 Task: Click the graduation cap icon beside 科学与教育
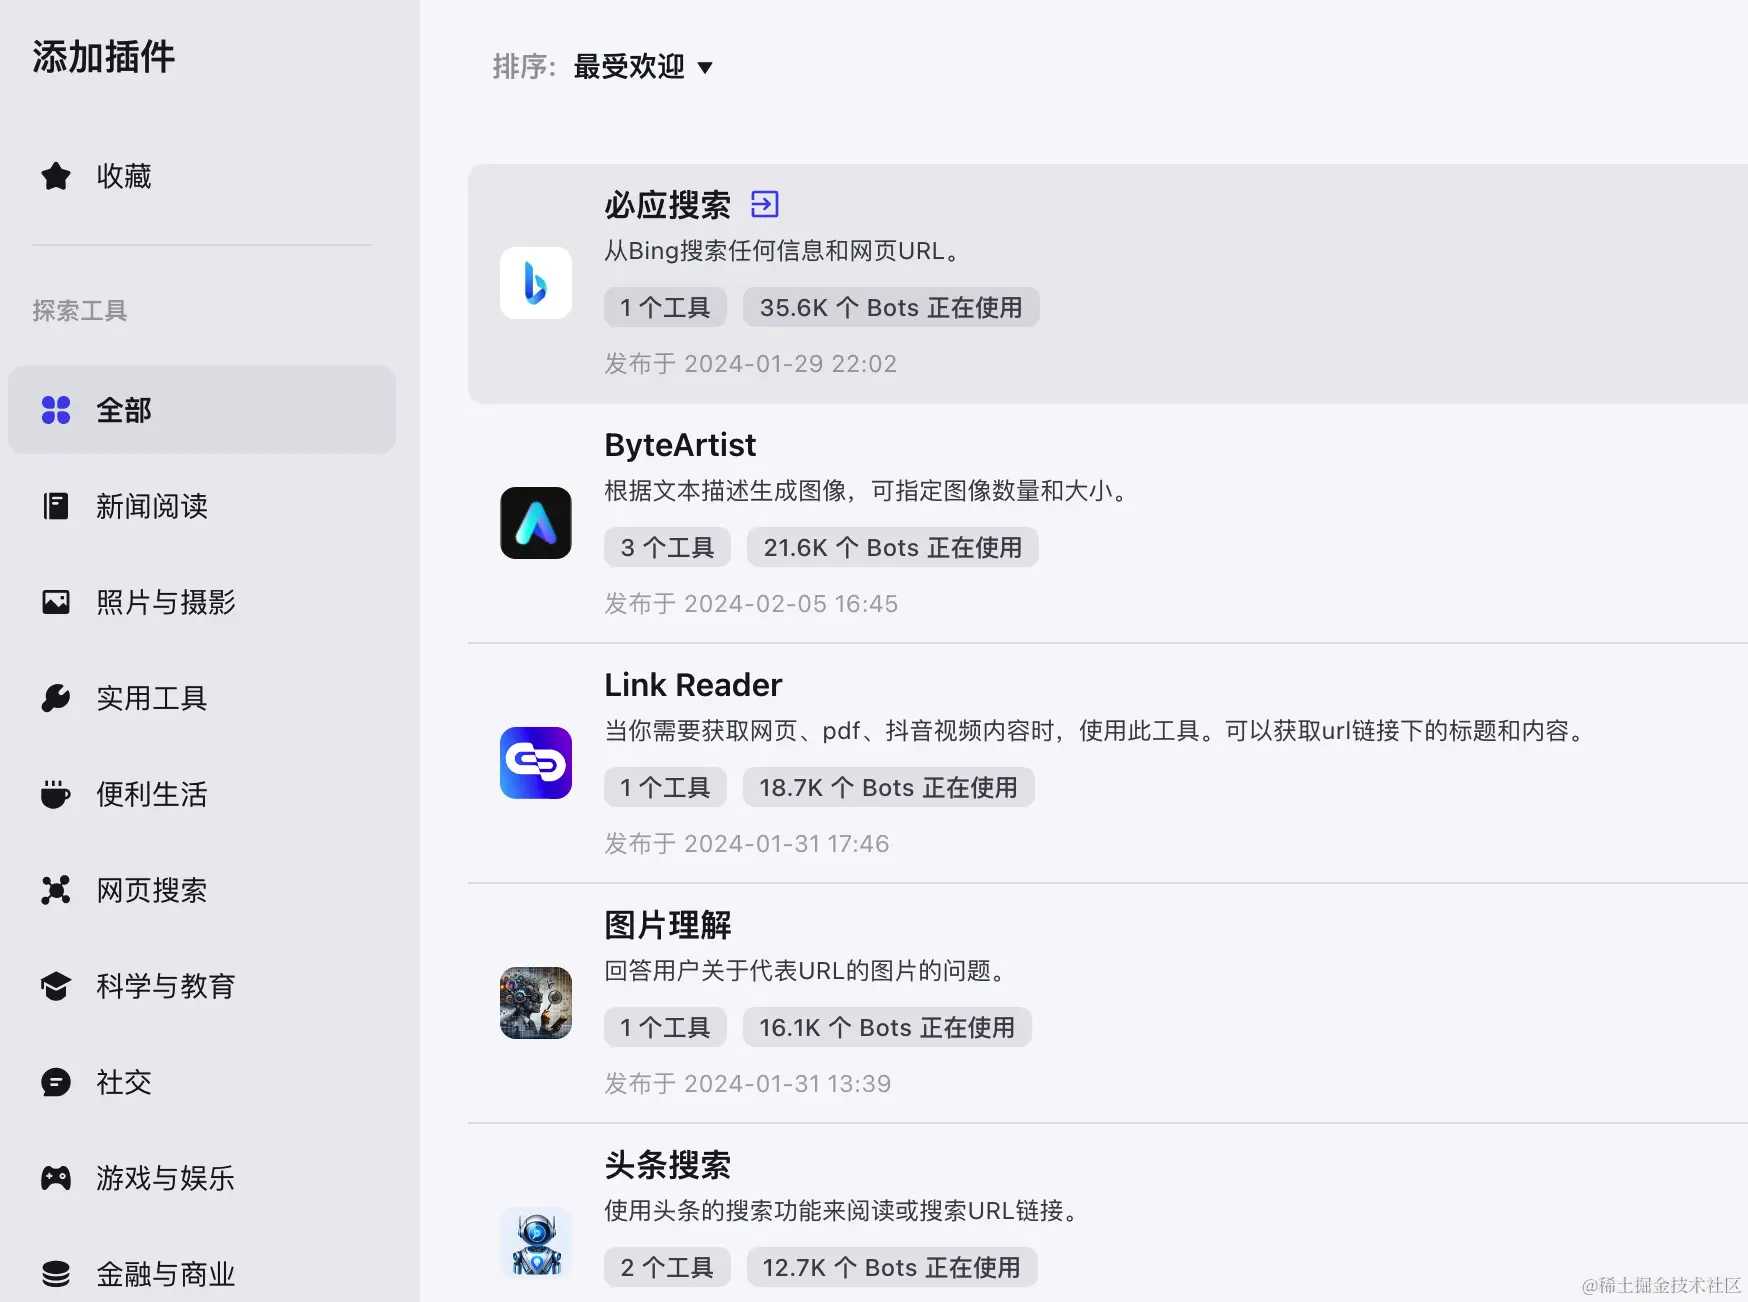(x=56, y=986)
